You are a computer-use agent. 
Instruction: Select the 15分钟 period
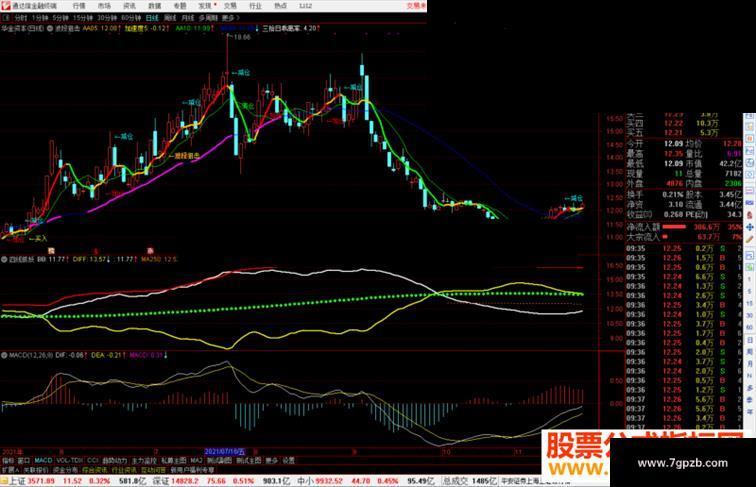click(83, 18)
